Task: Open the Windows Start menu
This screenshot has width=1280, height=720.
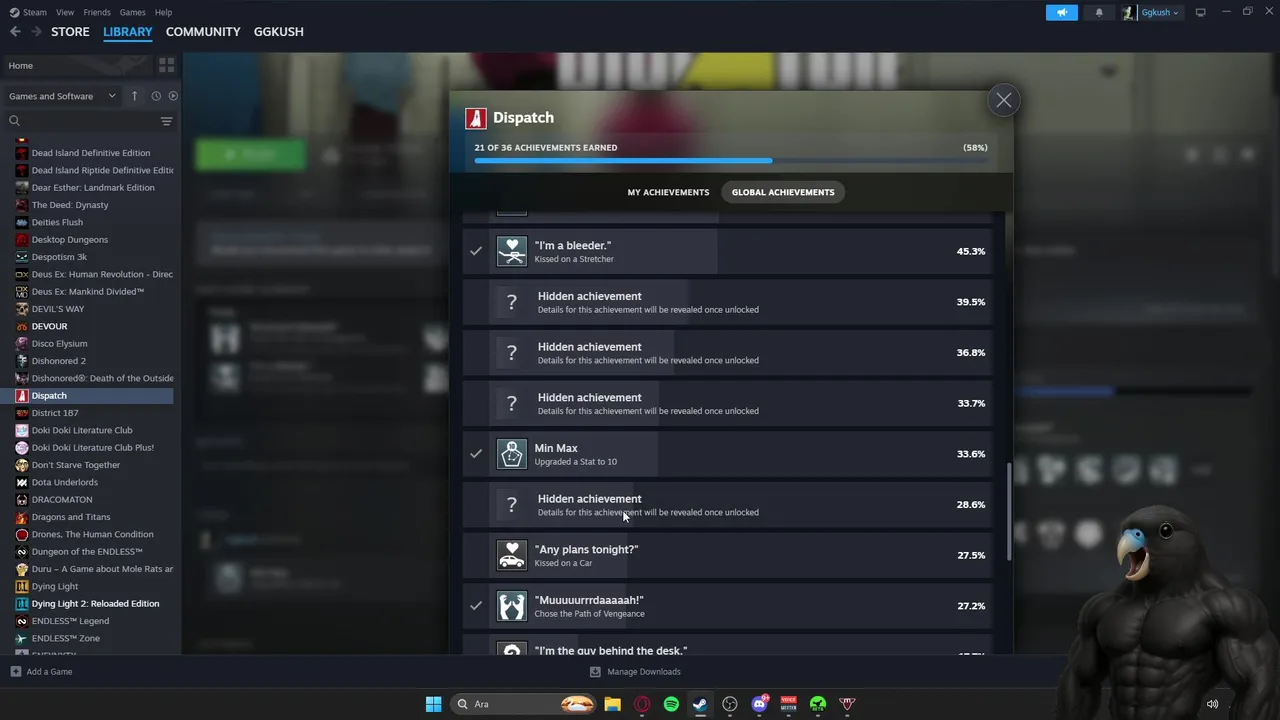Action: (x=433, y=704)
